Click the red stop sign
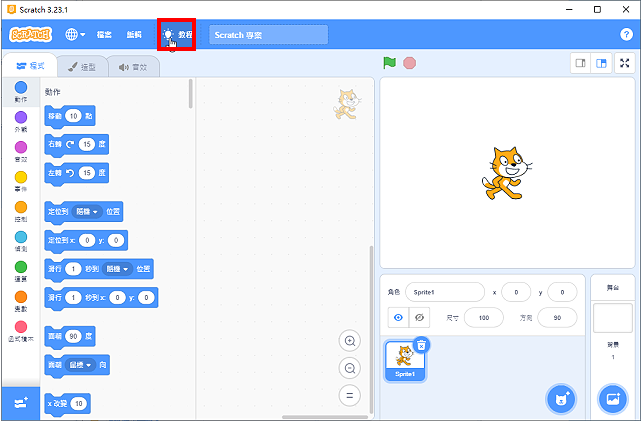The image size is (641, 423). 409,63
